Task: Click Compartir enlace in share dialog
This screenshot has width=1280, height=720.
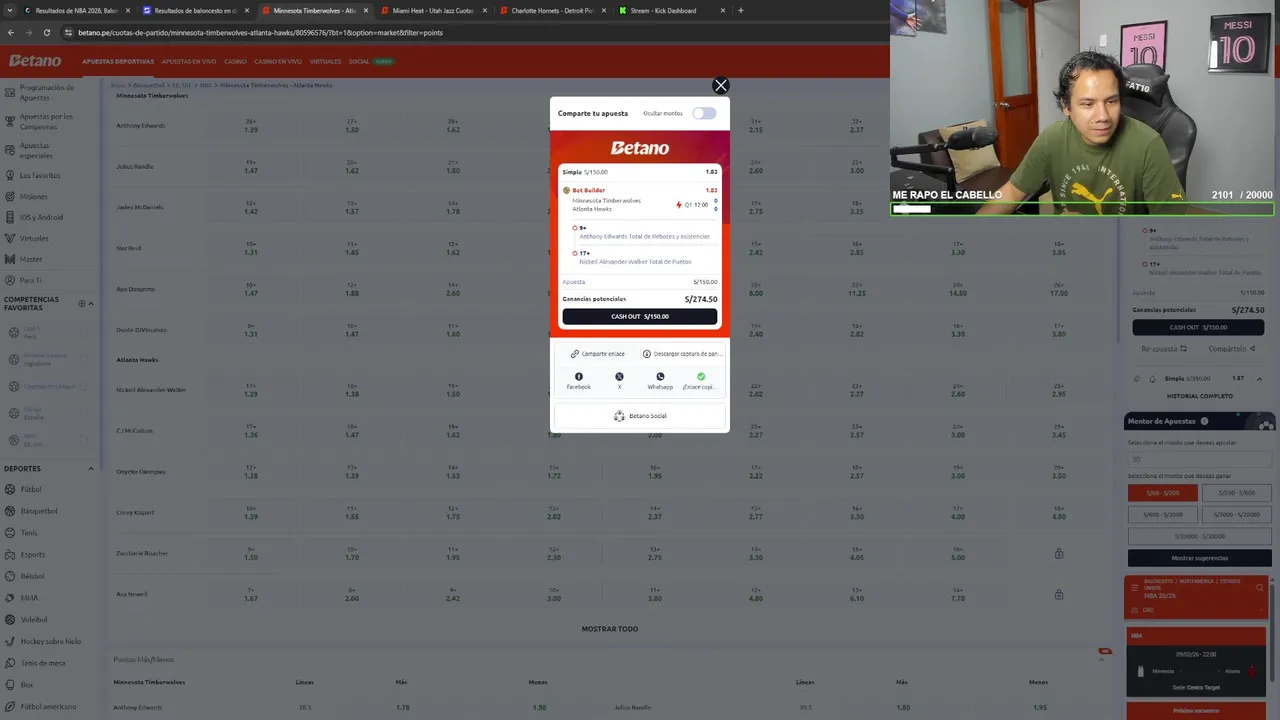Action: (x=598, y=354)
